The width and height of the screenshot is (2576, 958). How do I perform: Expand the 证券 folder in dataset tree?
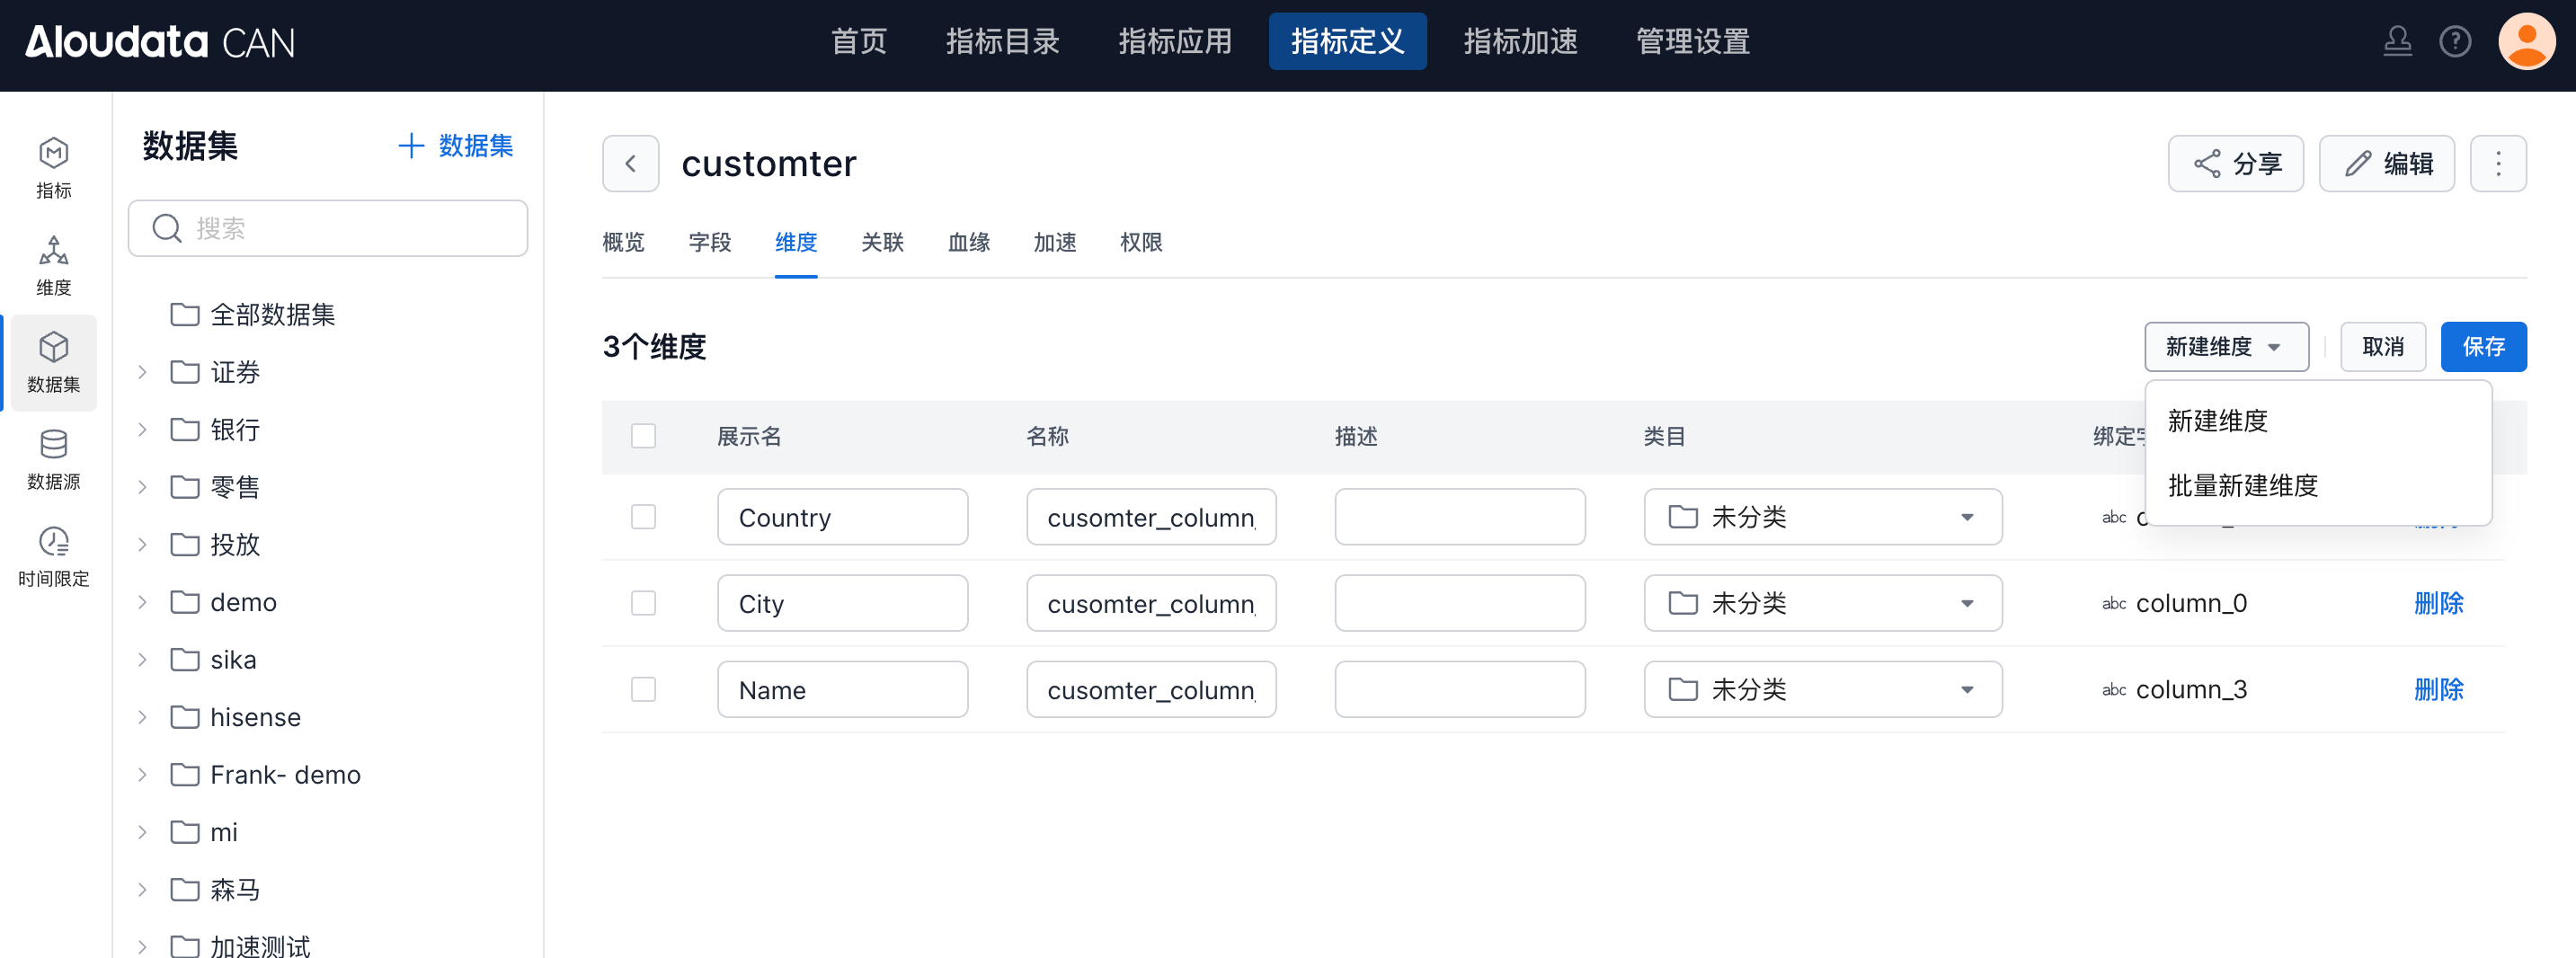142,372
